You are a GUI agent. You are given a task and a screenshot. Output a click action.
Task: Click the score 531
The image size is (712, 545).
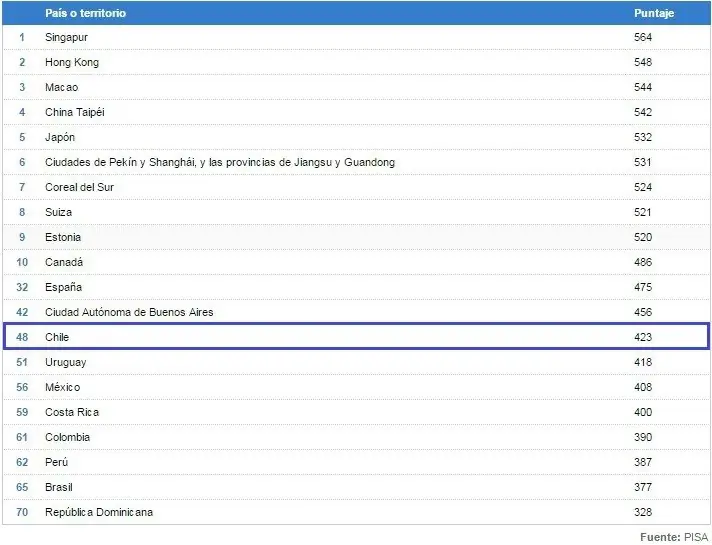(x=643, y=162)
